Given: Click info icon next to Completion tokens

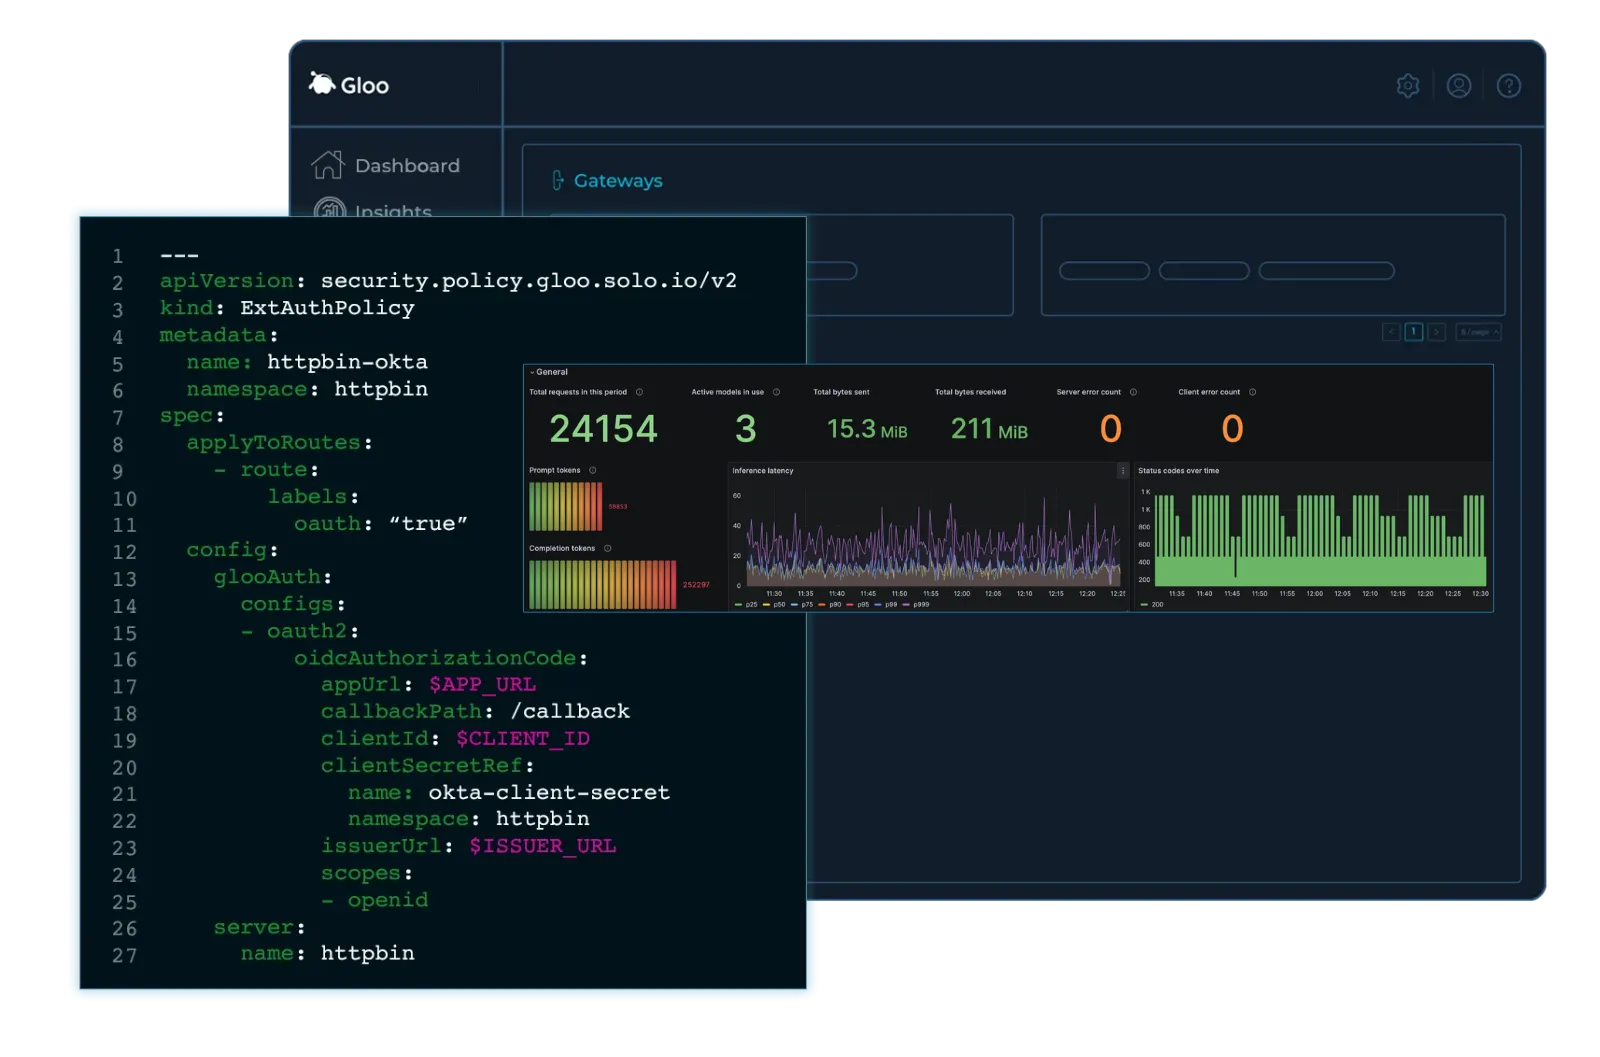Looking at the screenshot, I should tap(608, 548).
